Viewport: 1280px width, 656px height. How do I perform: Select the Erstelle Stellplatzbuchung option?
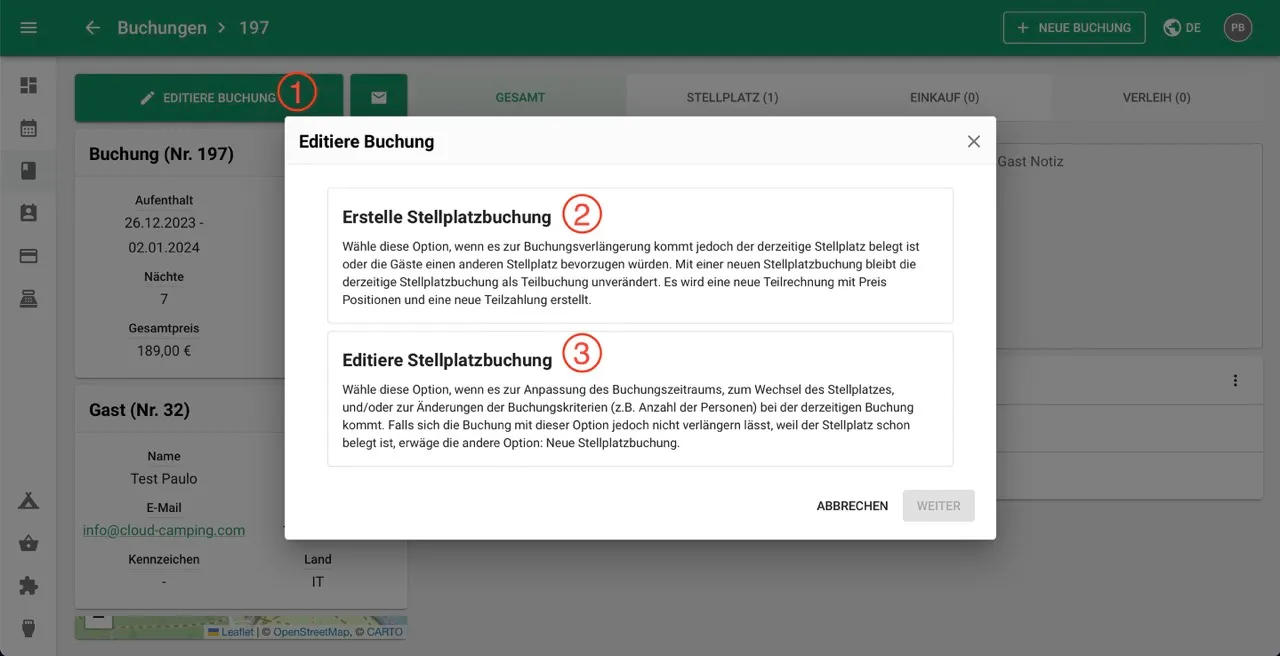[x=640, y=255]
